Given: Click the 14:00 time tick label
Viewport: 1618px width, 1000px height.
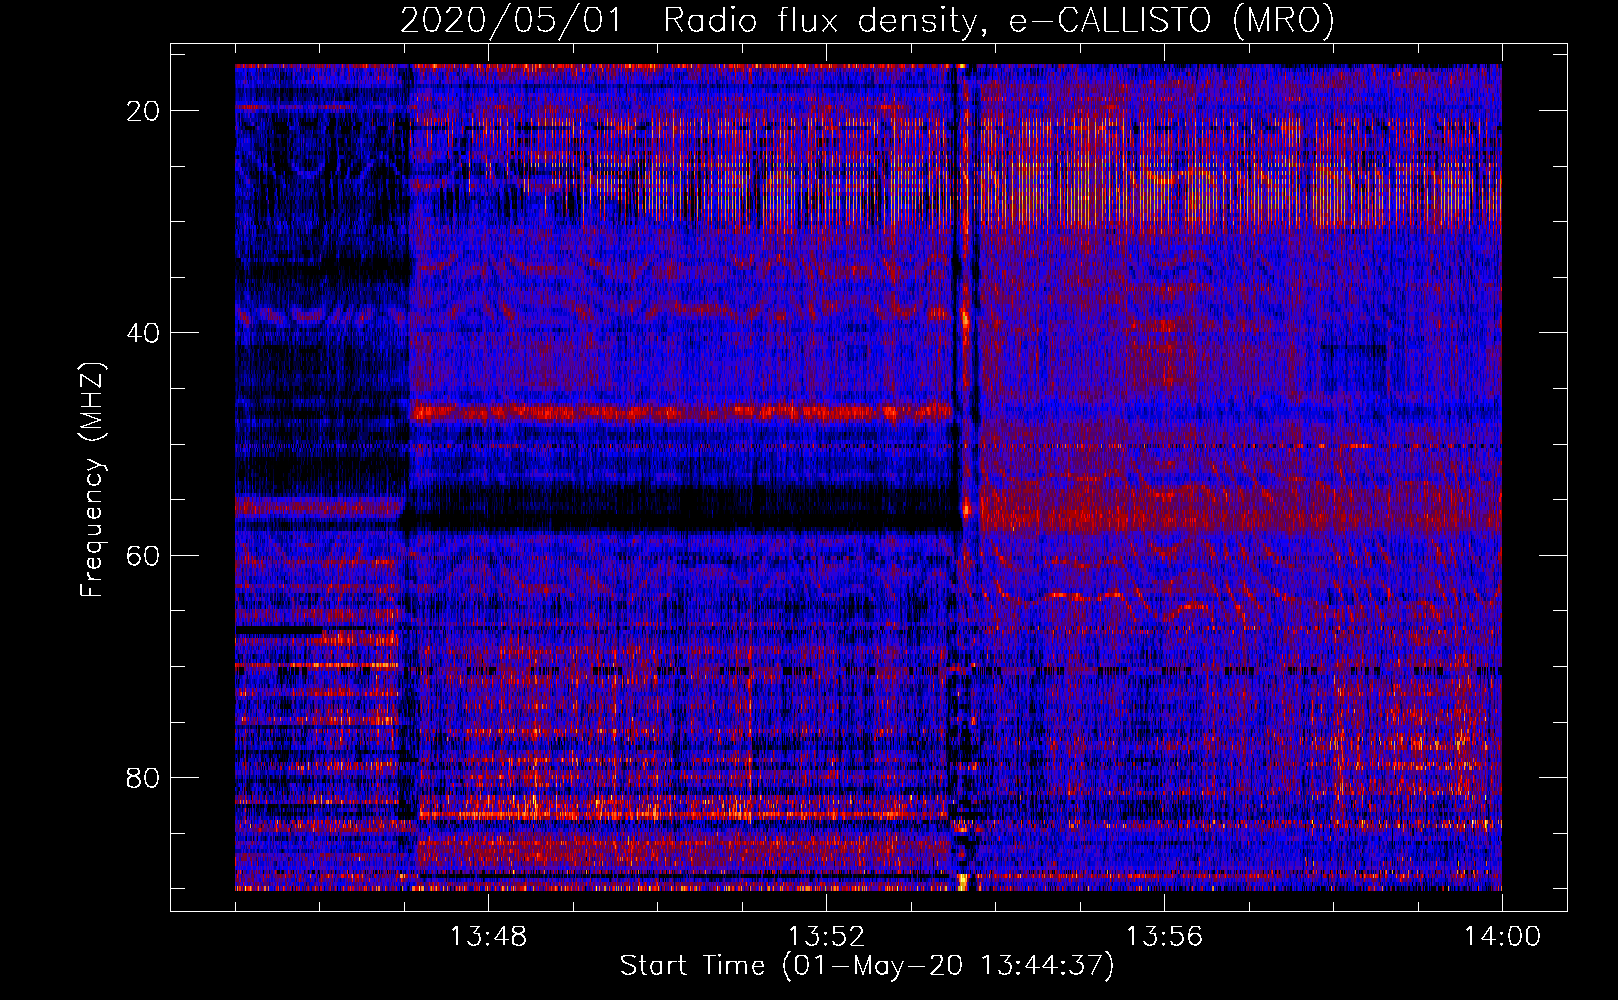Looking at the screenshot, I should 1502,937.
